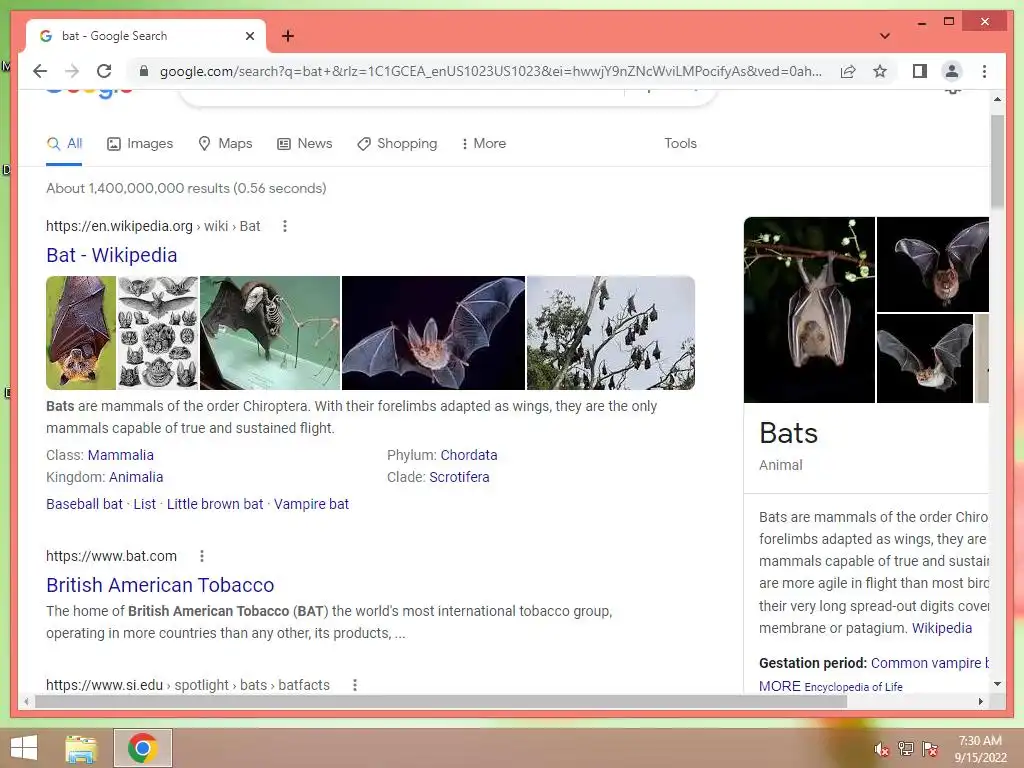Click the bat skeleton thumbnail
This screenshot has width=1024, height=768.
point(270,333)
